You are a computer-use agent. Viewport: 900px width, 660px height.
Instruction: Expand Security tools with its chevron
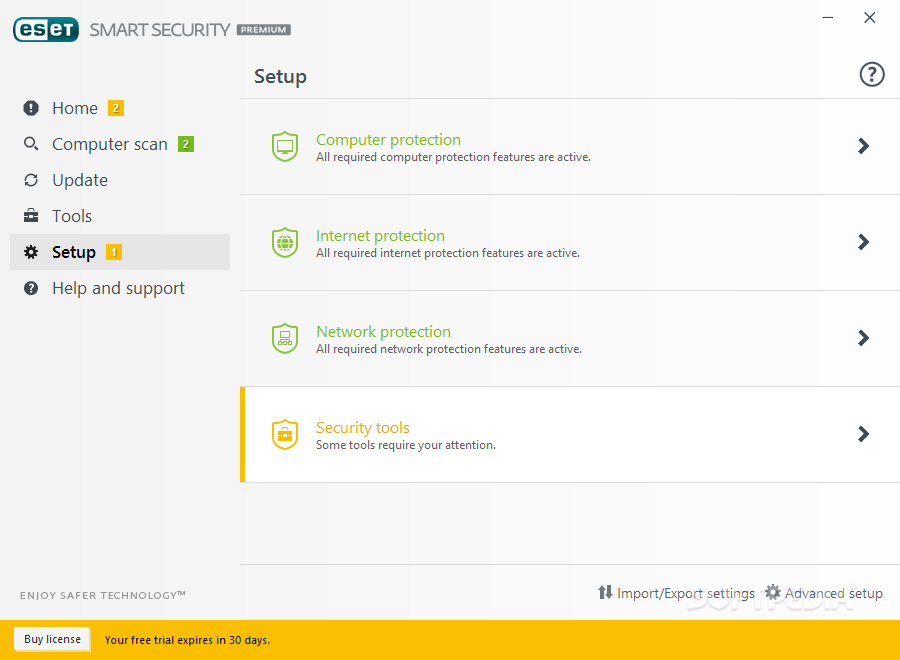[x=863, y=434]
